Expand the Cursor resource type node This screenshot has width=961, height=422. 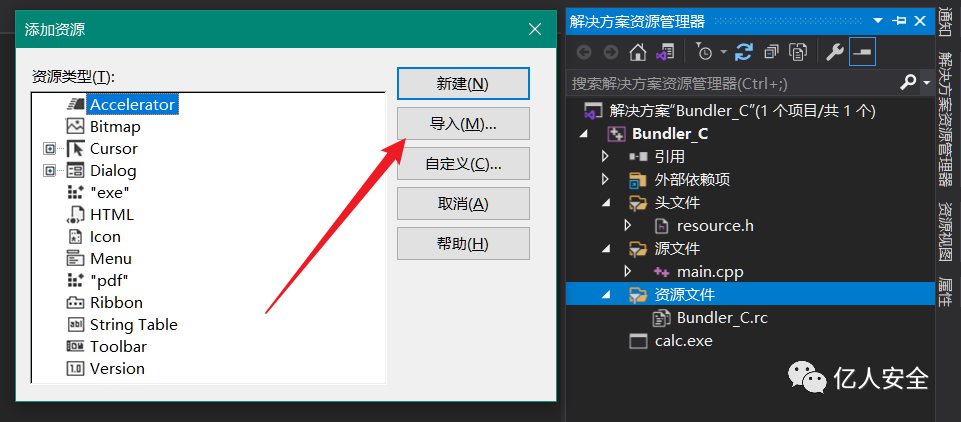(49, 149)
